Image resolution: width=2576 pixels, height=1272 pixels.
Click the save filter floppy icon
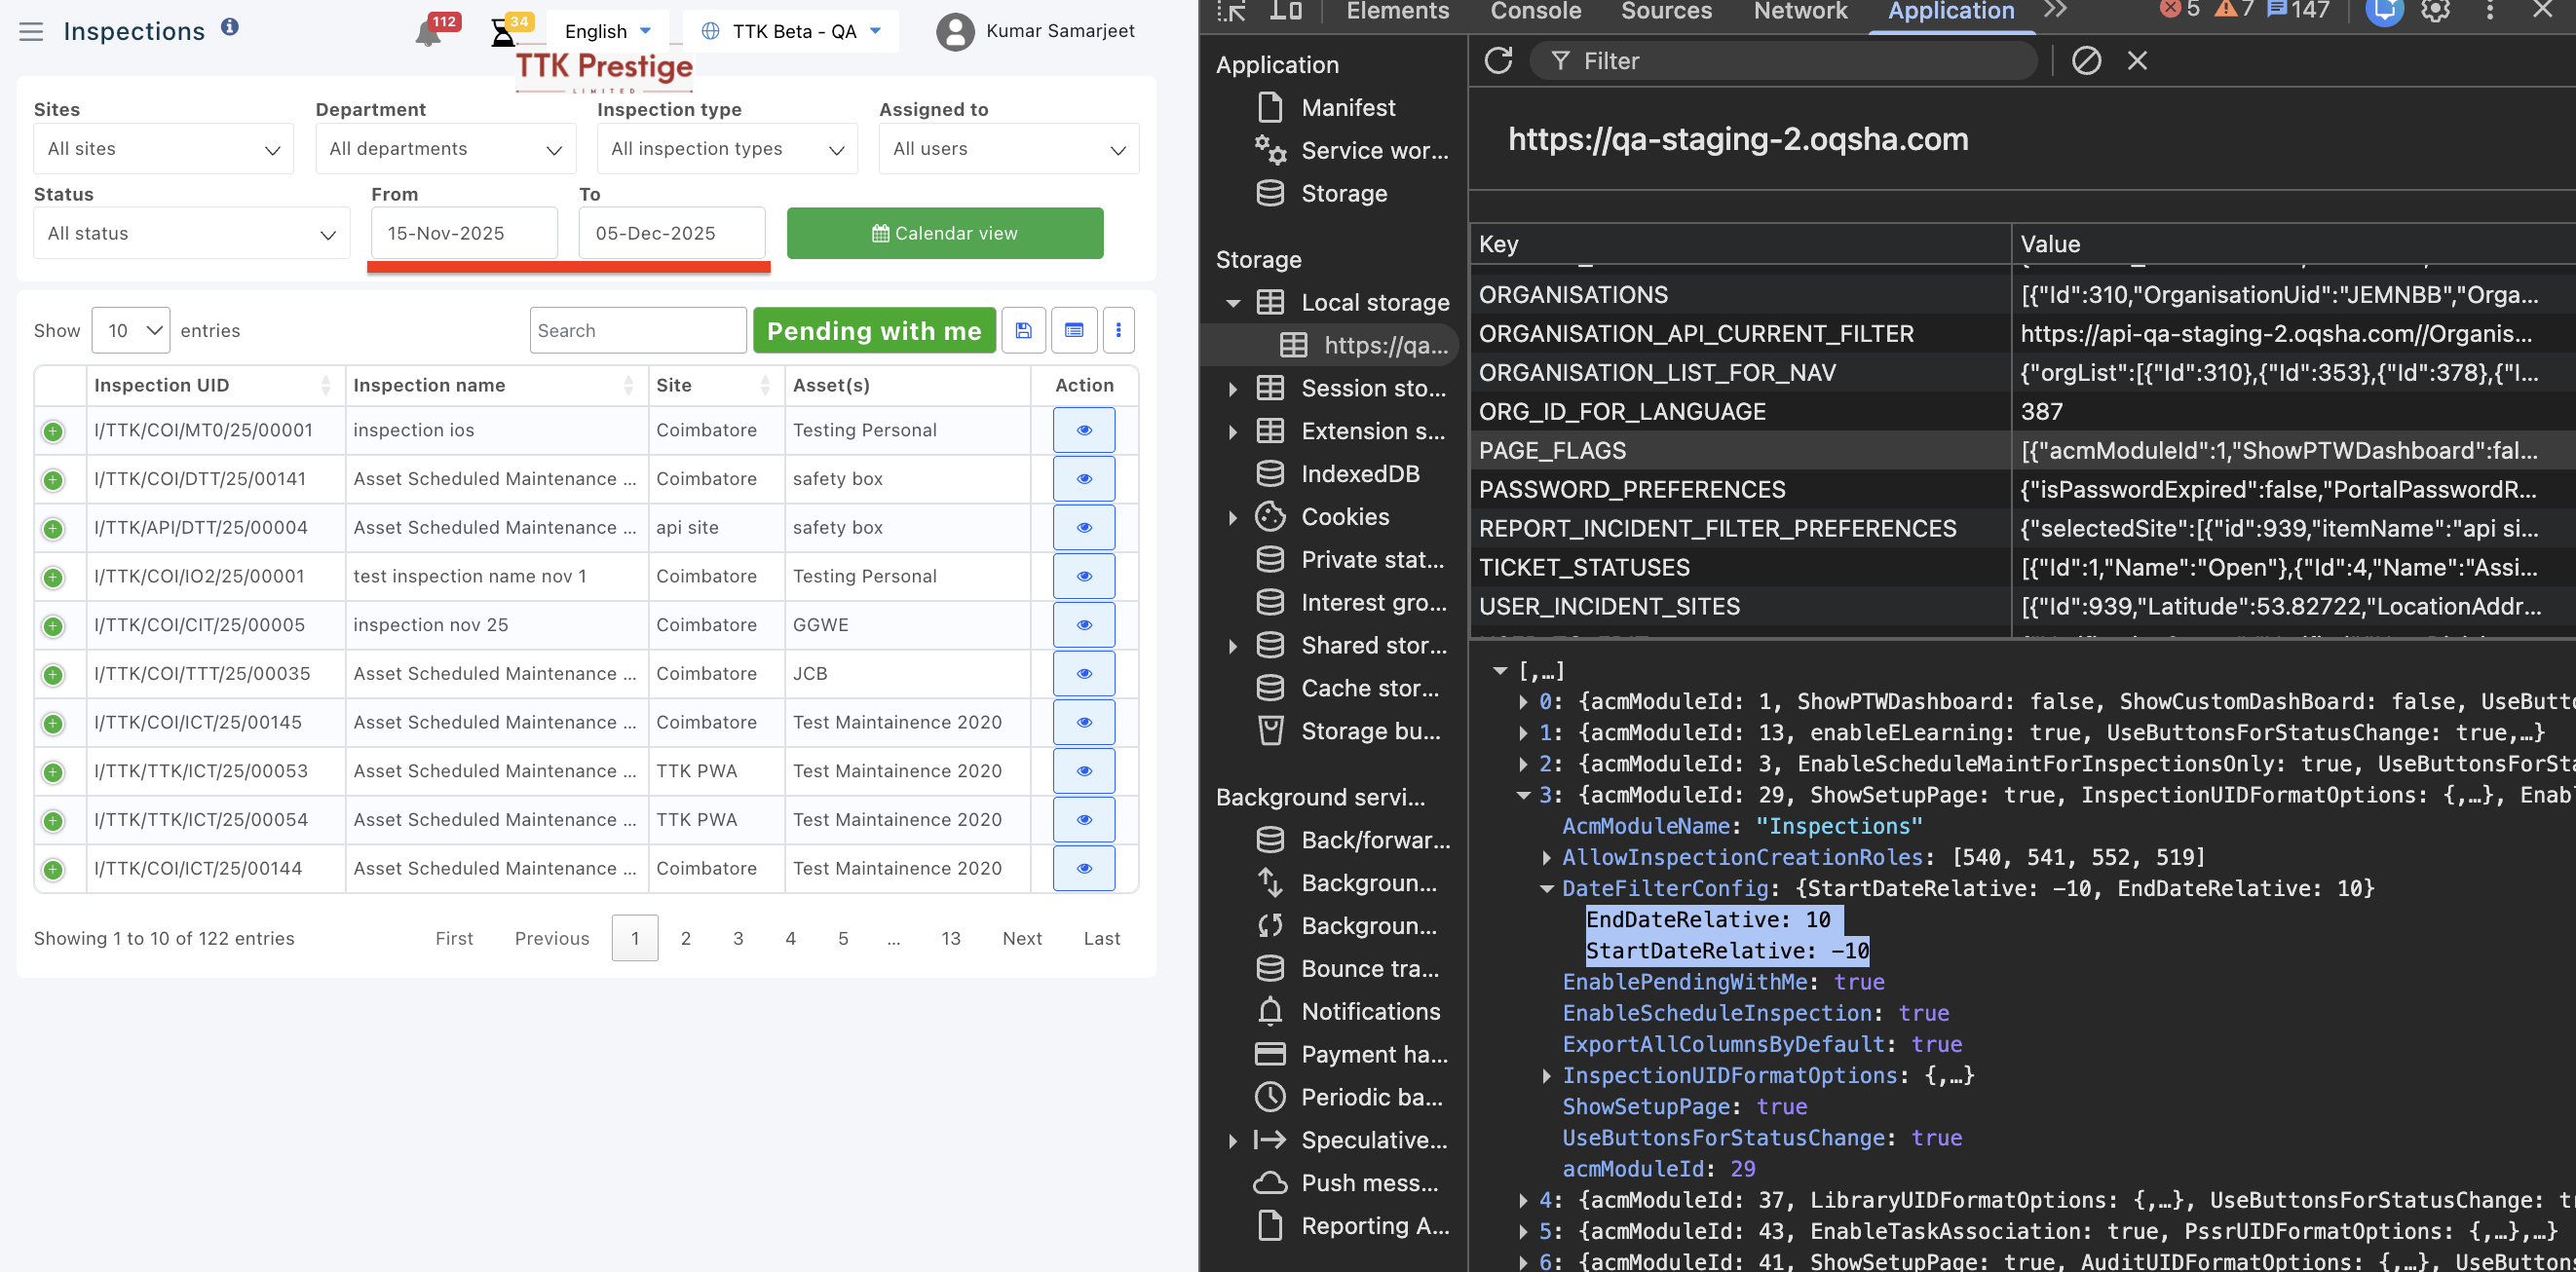click(x=1023, y=330)
